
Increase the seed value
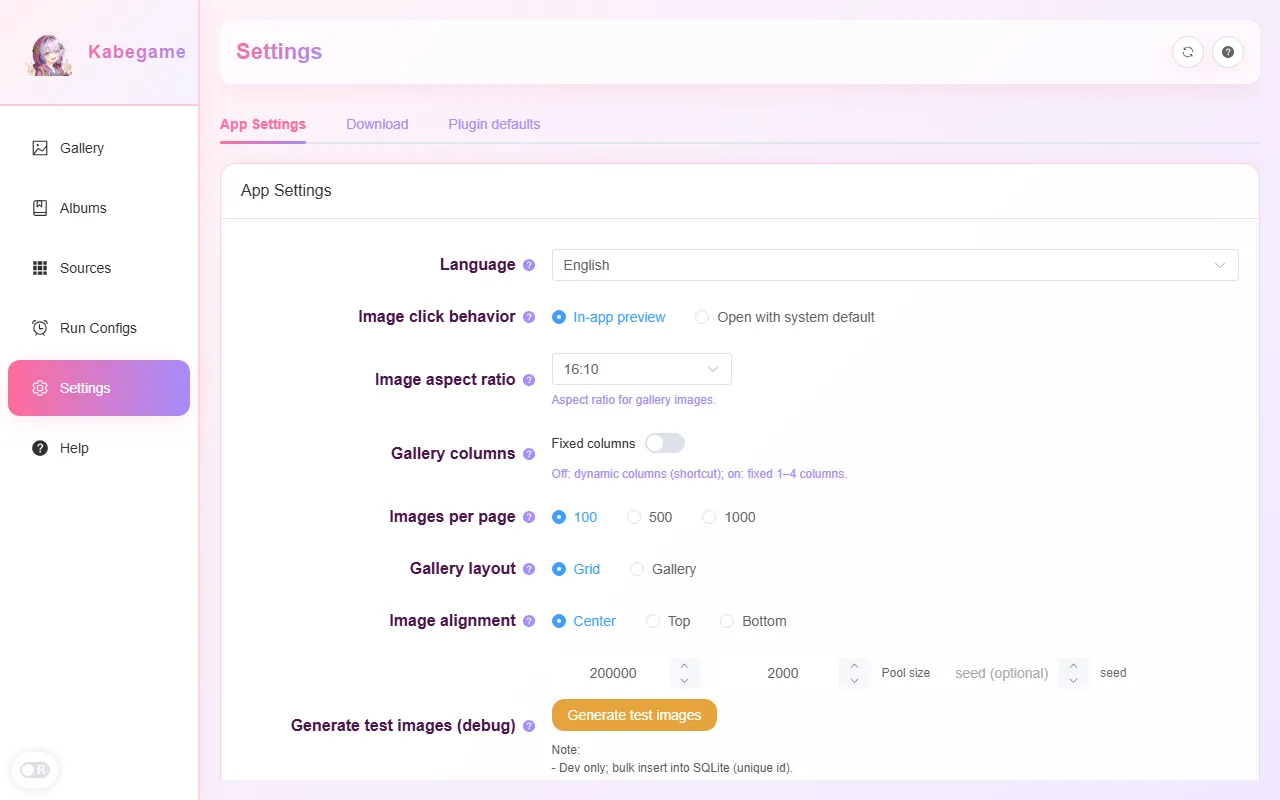[1073, 666]
